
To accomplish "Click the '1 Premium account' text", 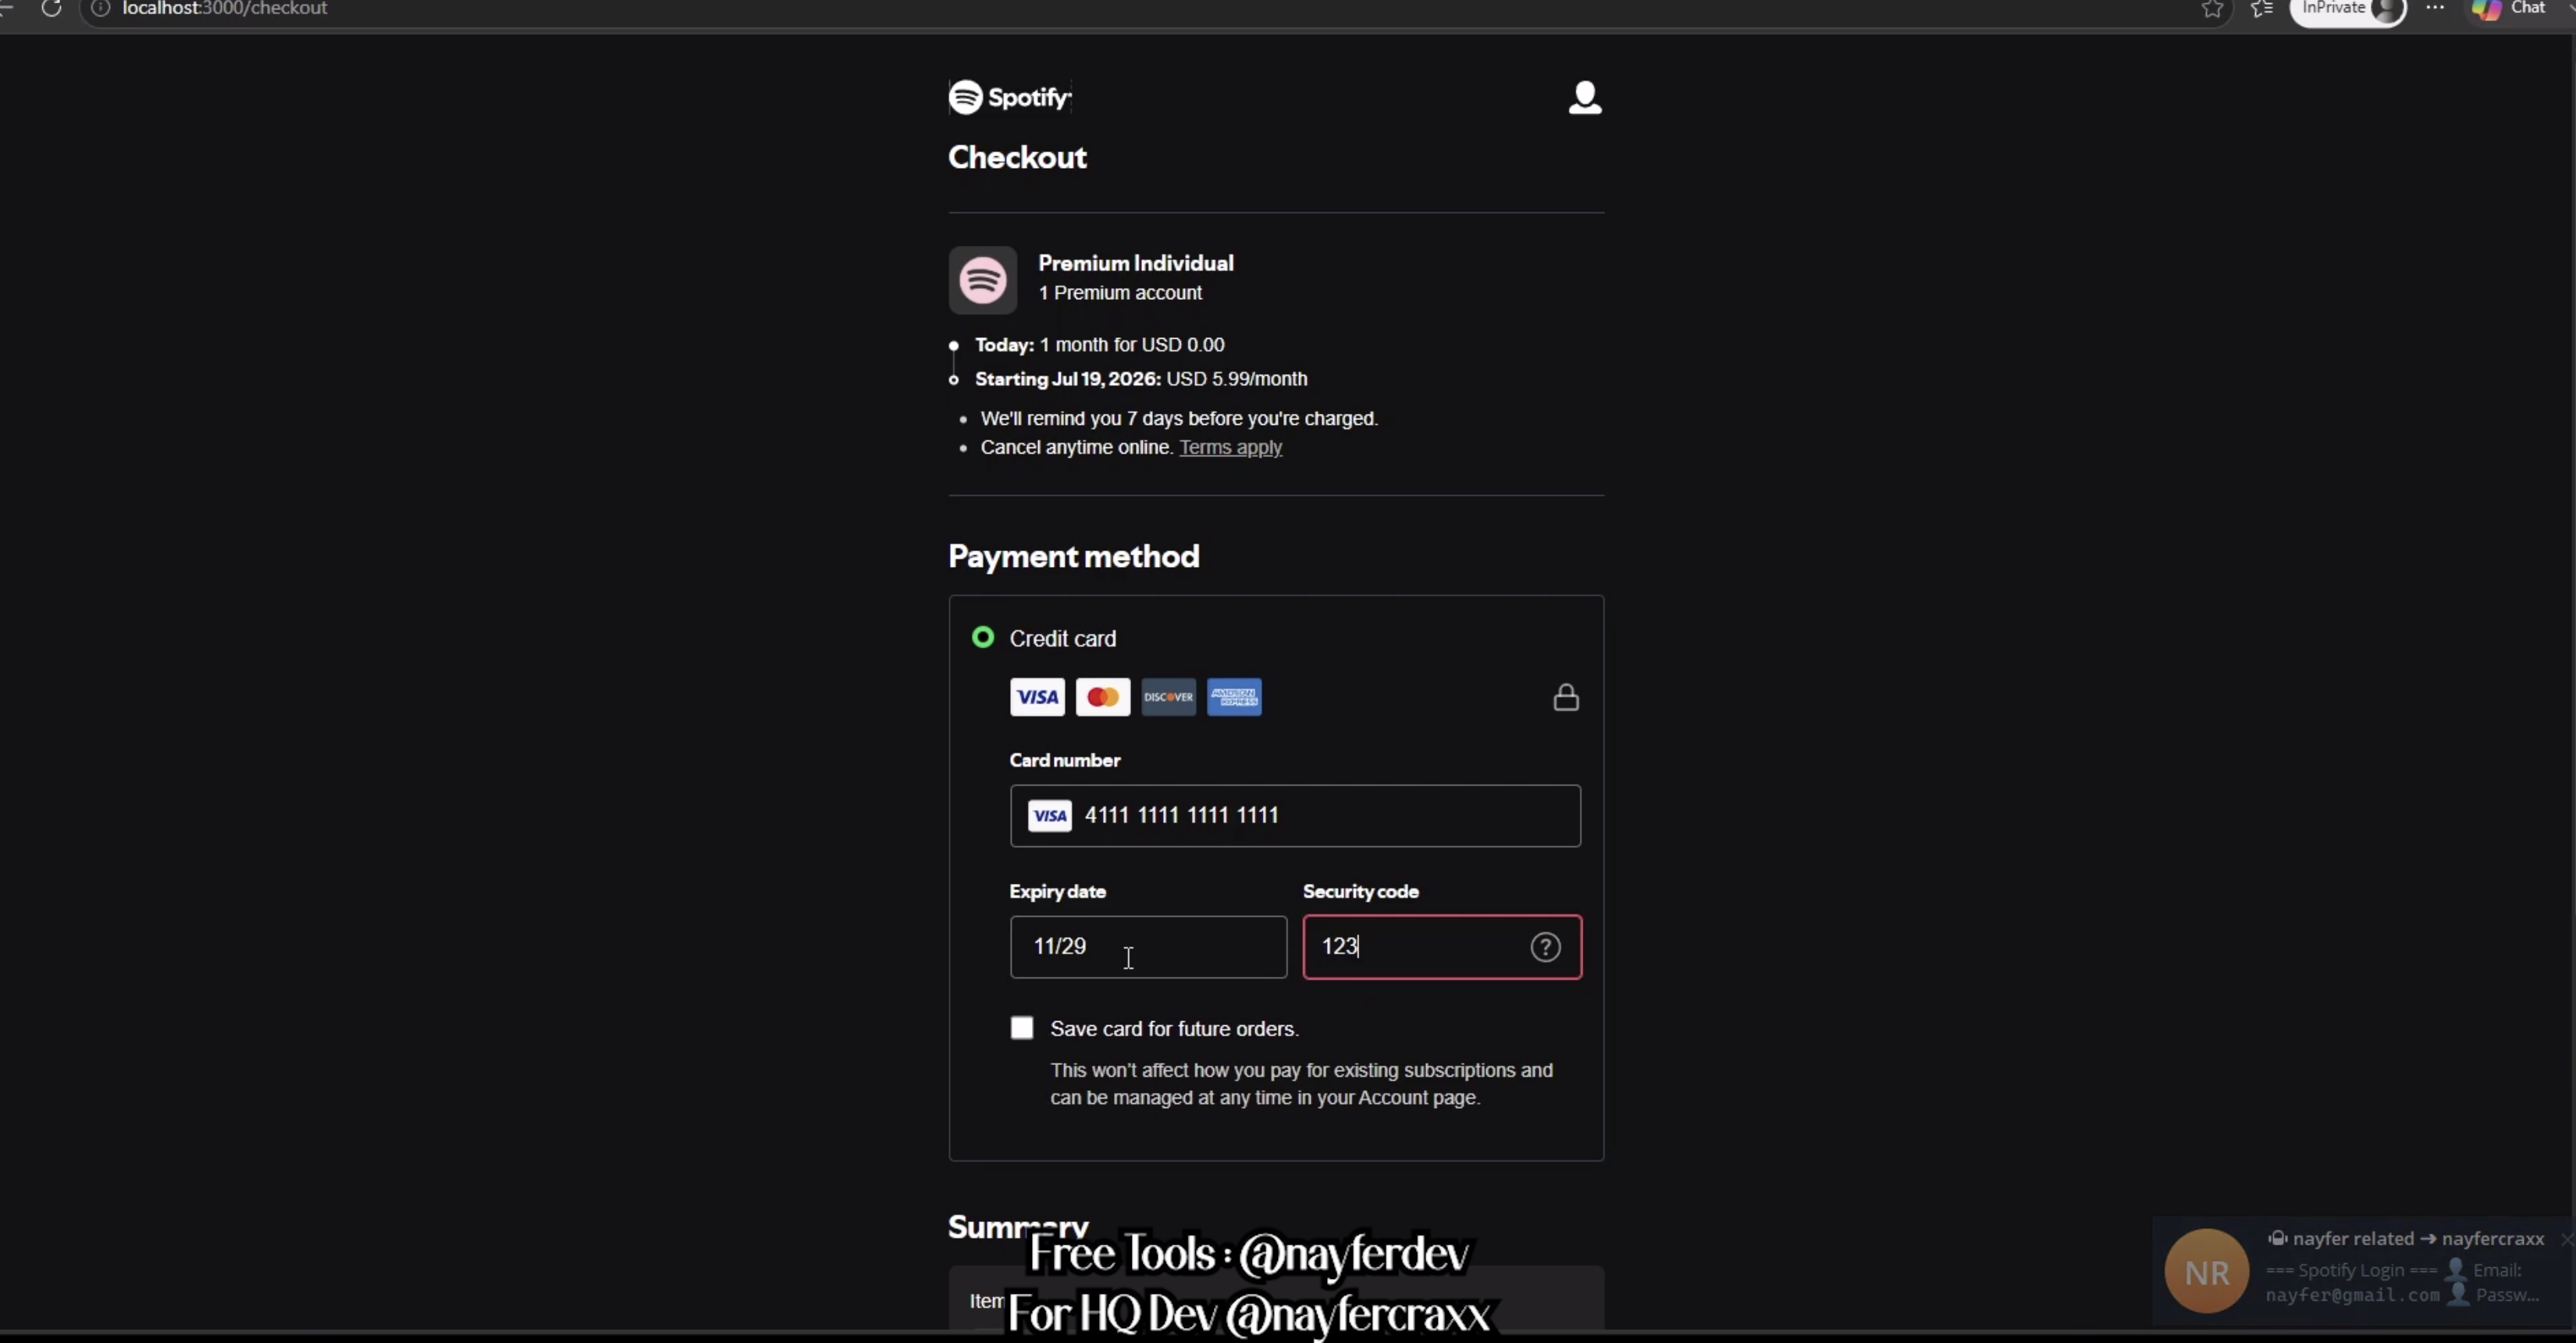I will pos(1120,293).
